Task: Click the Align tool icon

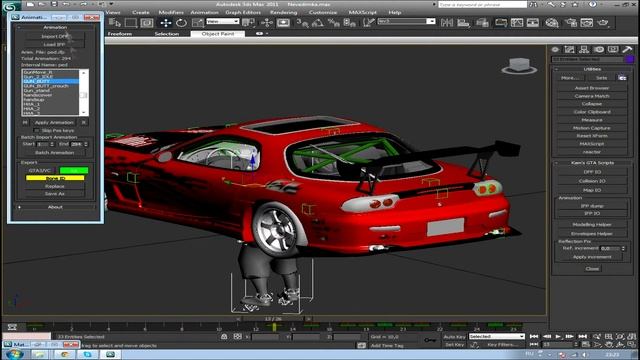Action: (x=463, y=22)
